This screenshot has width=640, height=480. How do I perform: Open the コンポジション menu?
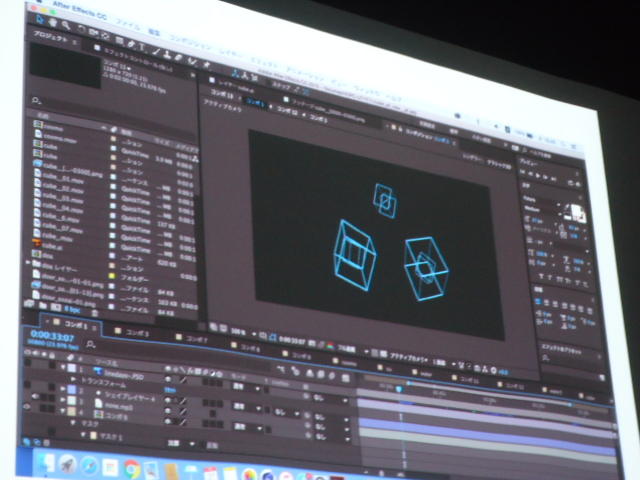[x=191, y=44]
